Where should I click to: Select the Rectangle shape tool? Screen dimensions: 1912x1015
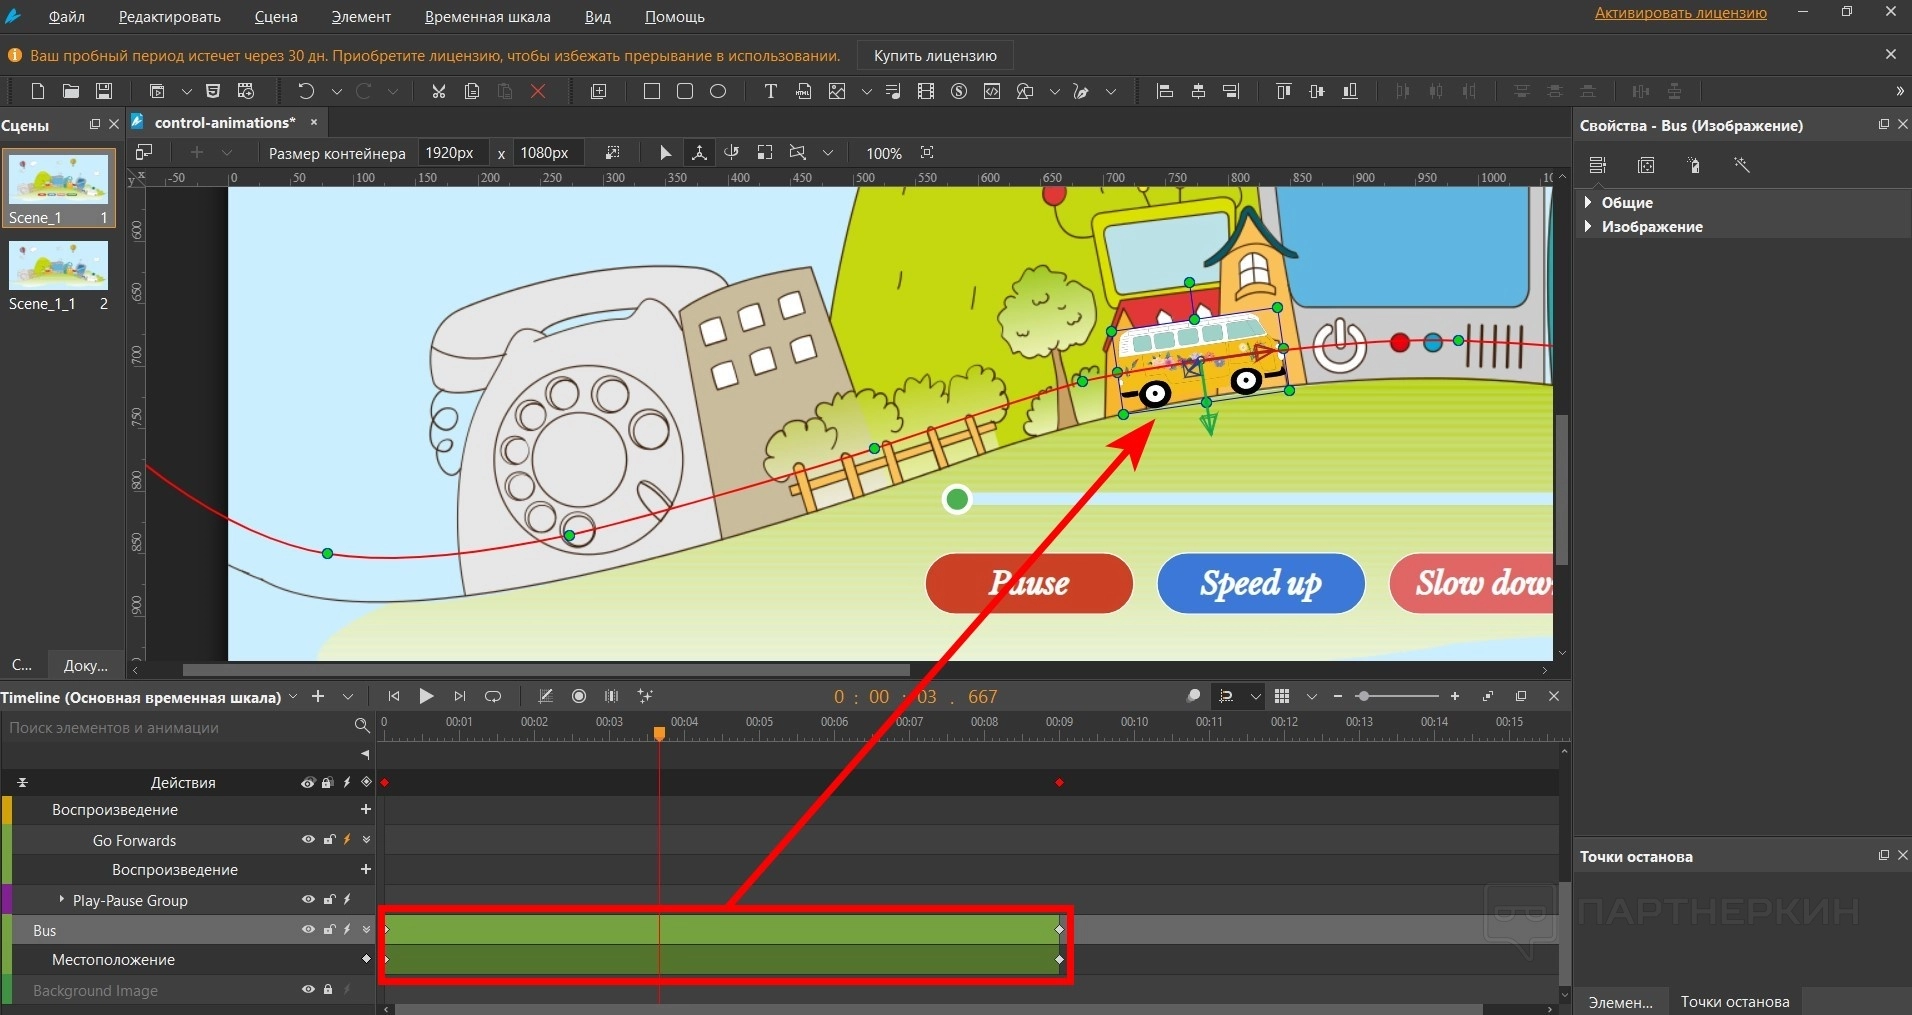pyautogui.click(x=652, y=91)
